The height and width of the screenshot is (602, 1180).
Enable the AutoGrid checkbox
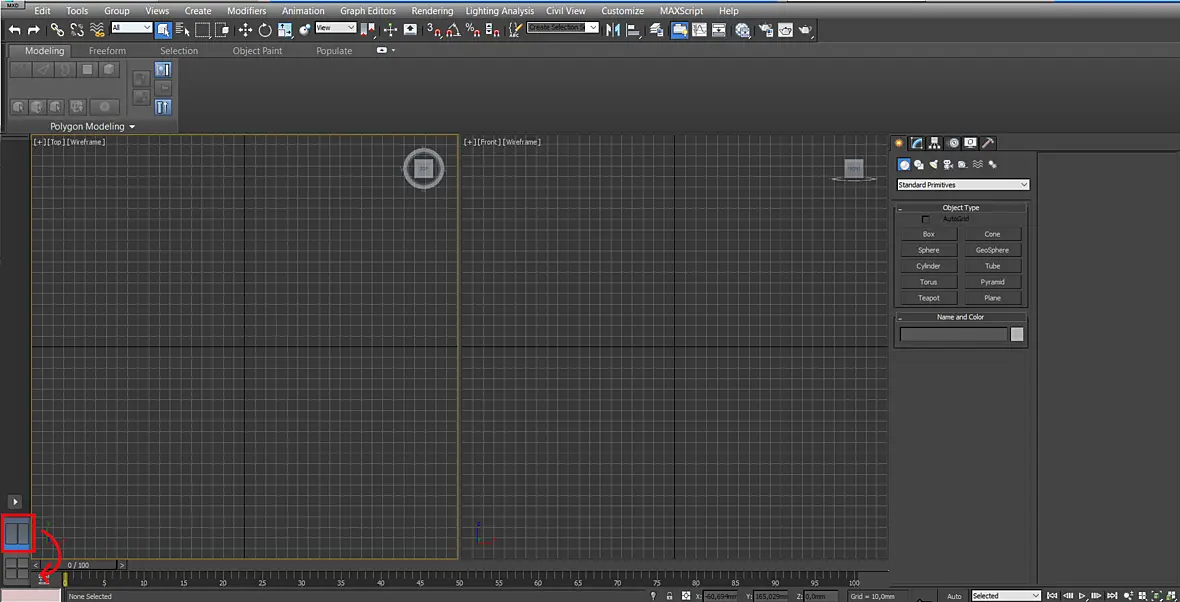926,219
